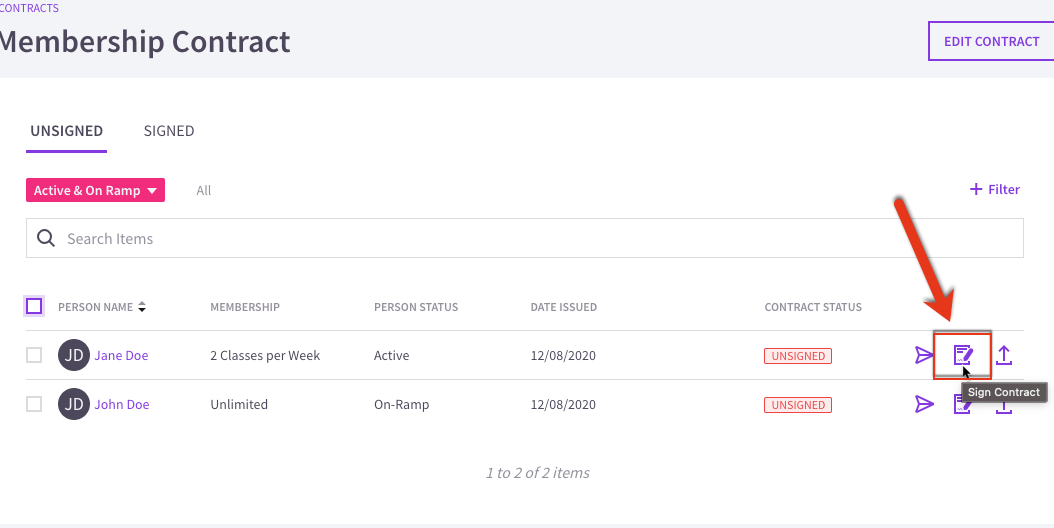Sort by Person Name column arrows
This screenshot has width=1054, height=528.
(142, 307)
